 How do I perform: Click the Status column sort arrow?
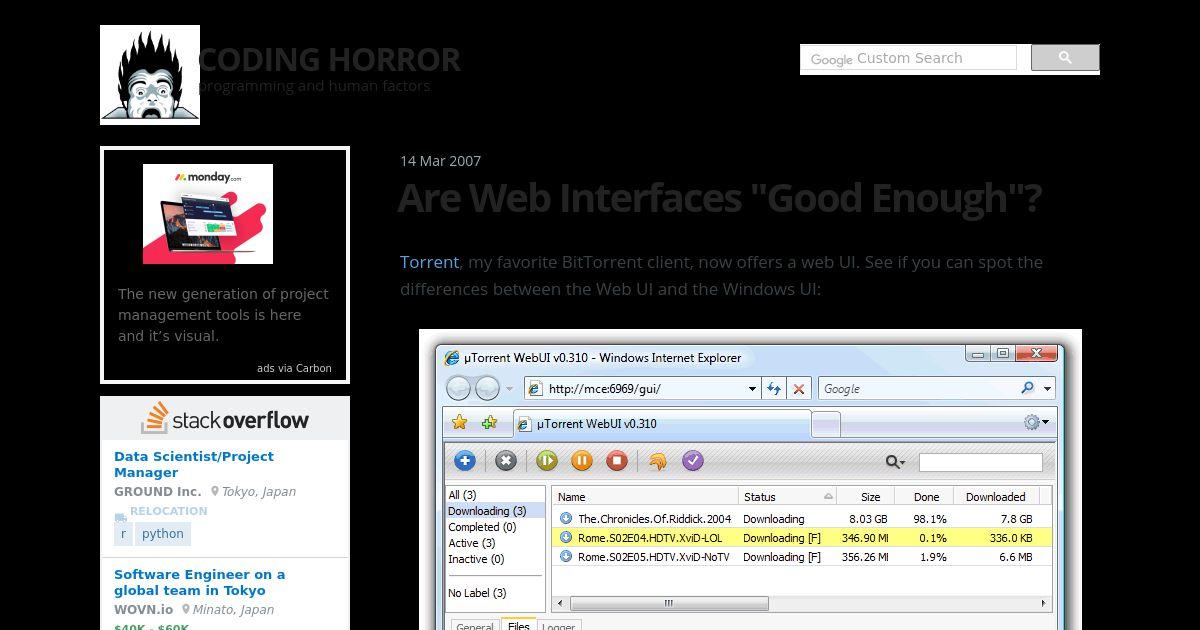pyautogui.click(x=829, y=496)
